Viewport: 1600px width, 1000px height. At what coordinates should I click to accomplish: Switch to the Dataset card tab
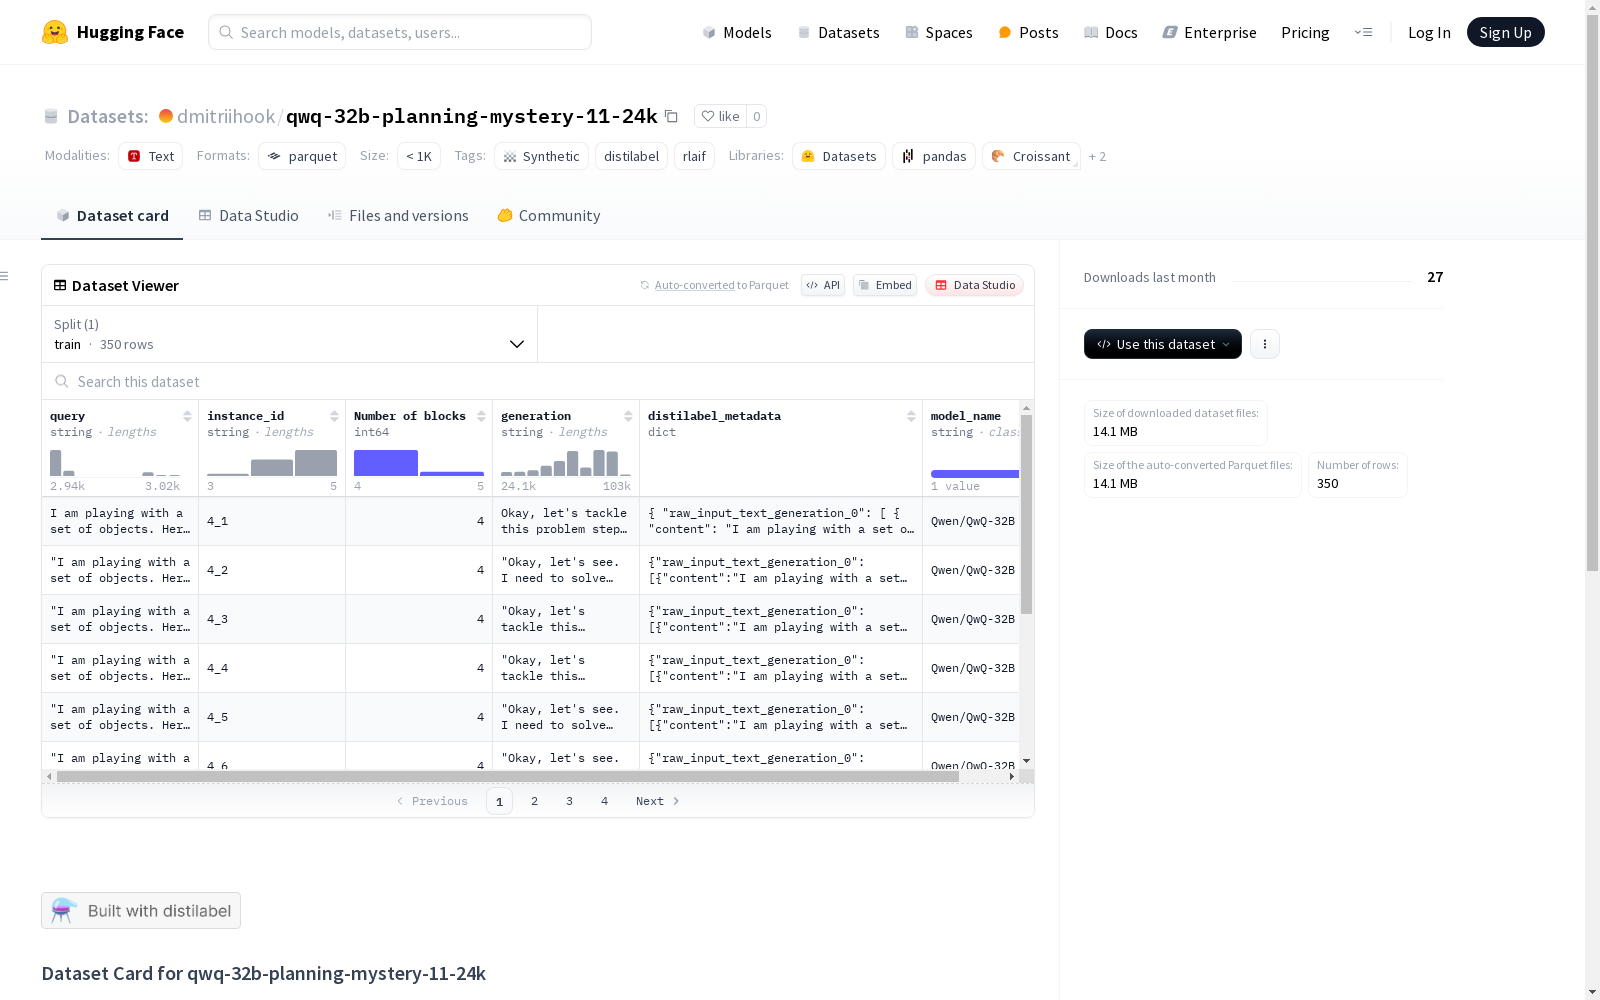point(112,216)
